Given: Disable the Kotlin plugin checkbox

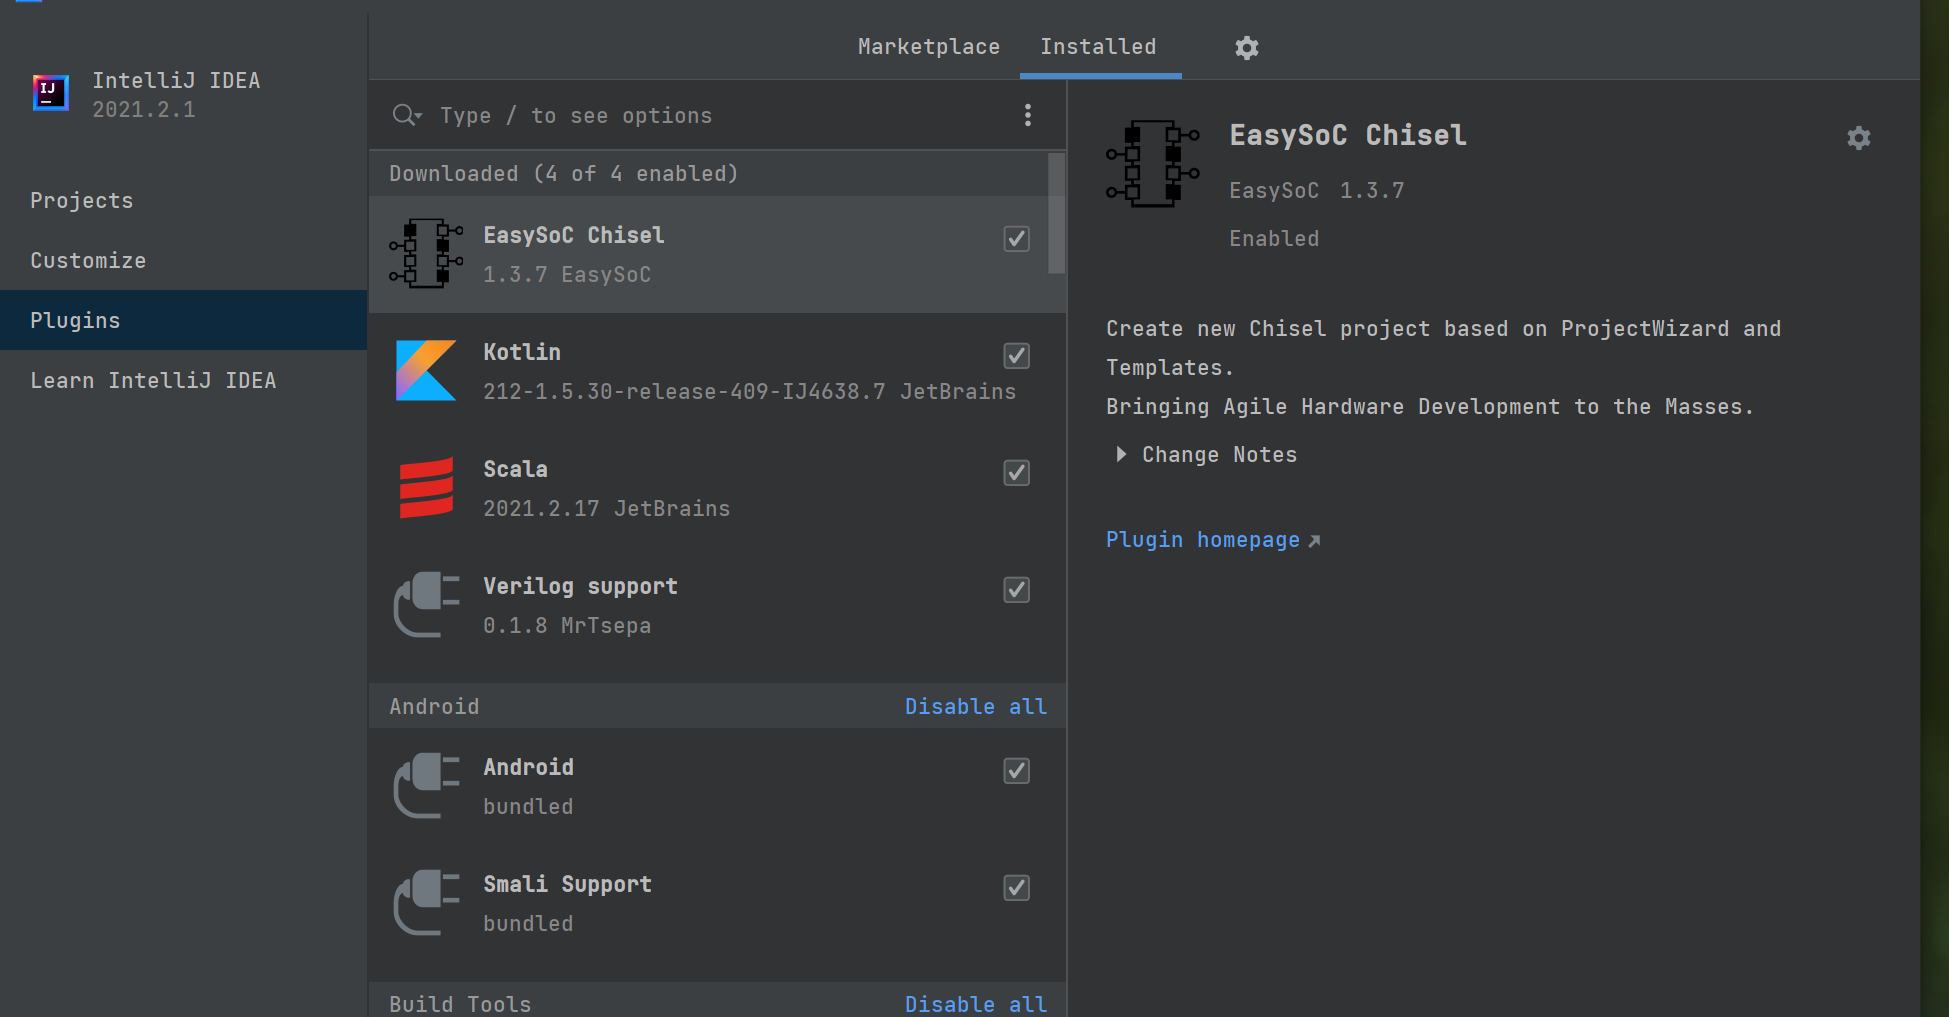Looking at the screenshot, I should [x=1016, y=356].
